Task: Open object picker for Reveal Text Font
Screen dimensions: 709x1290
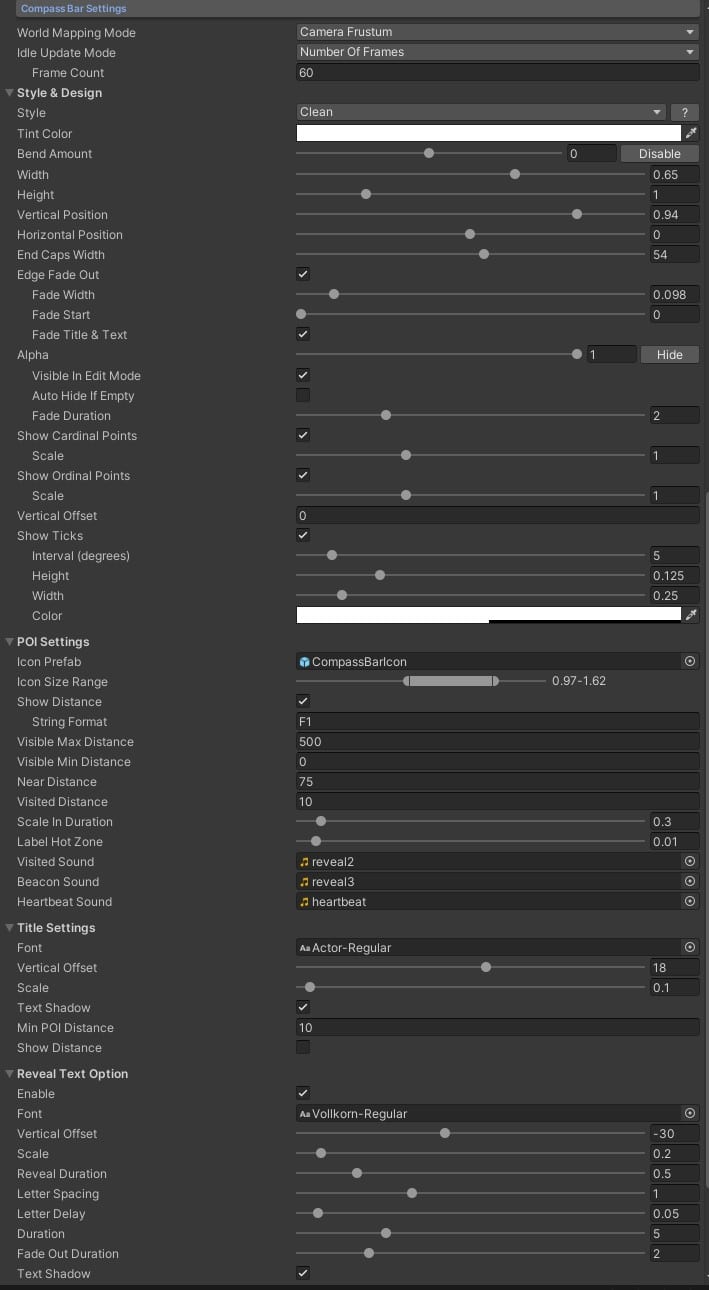Action: pyautogui.click(x=689, y=1114)
